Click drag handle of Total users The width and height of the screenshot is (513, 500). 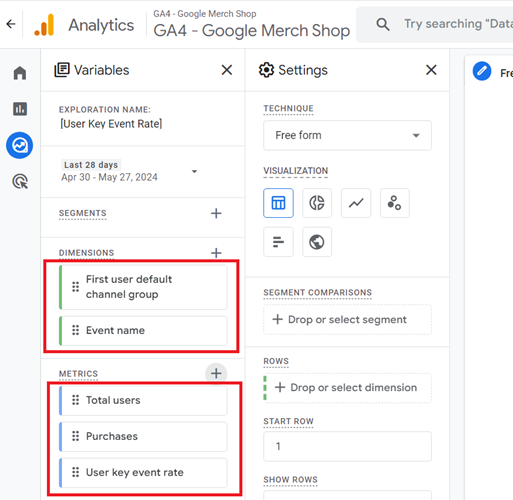76,400
